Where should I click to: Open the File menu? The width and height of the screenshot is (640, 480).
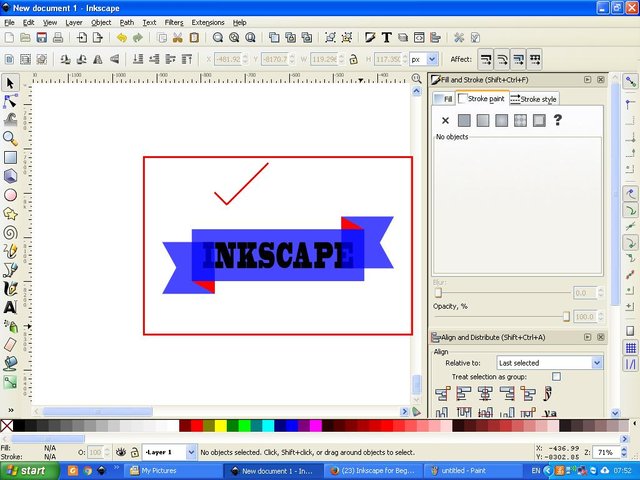(9, 22)
